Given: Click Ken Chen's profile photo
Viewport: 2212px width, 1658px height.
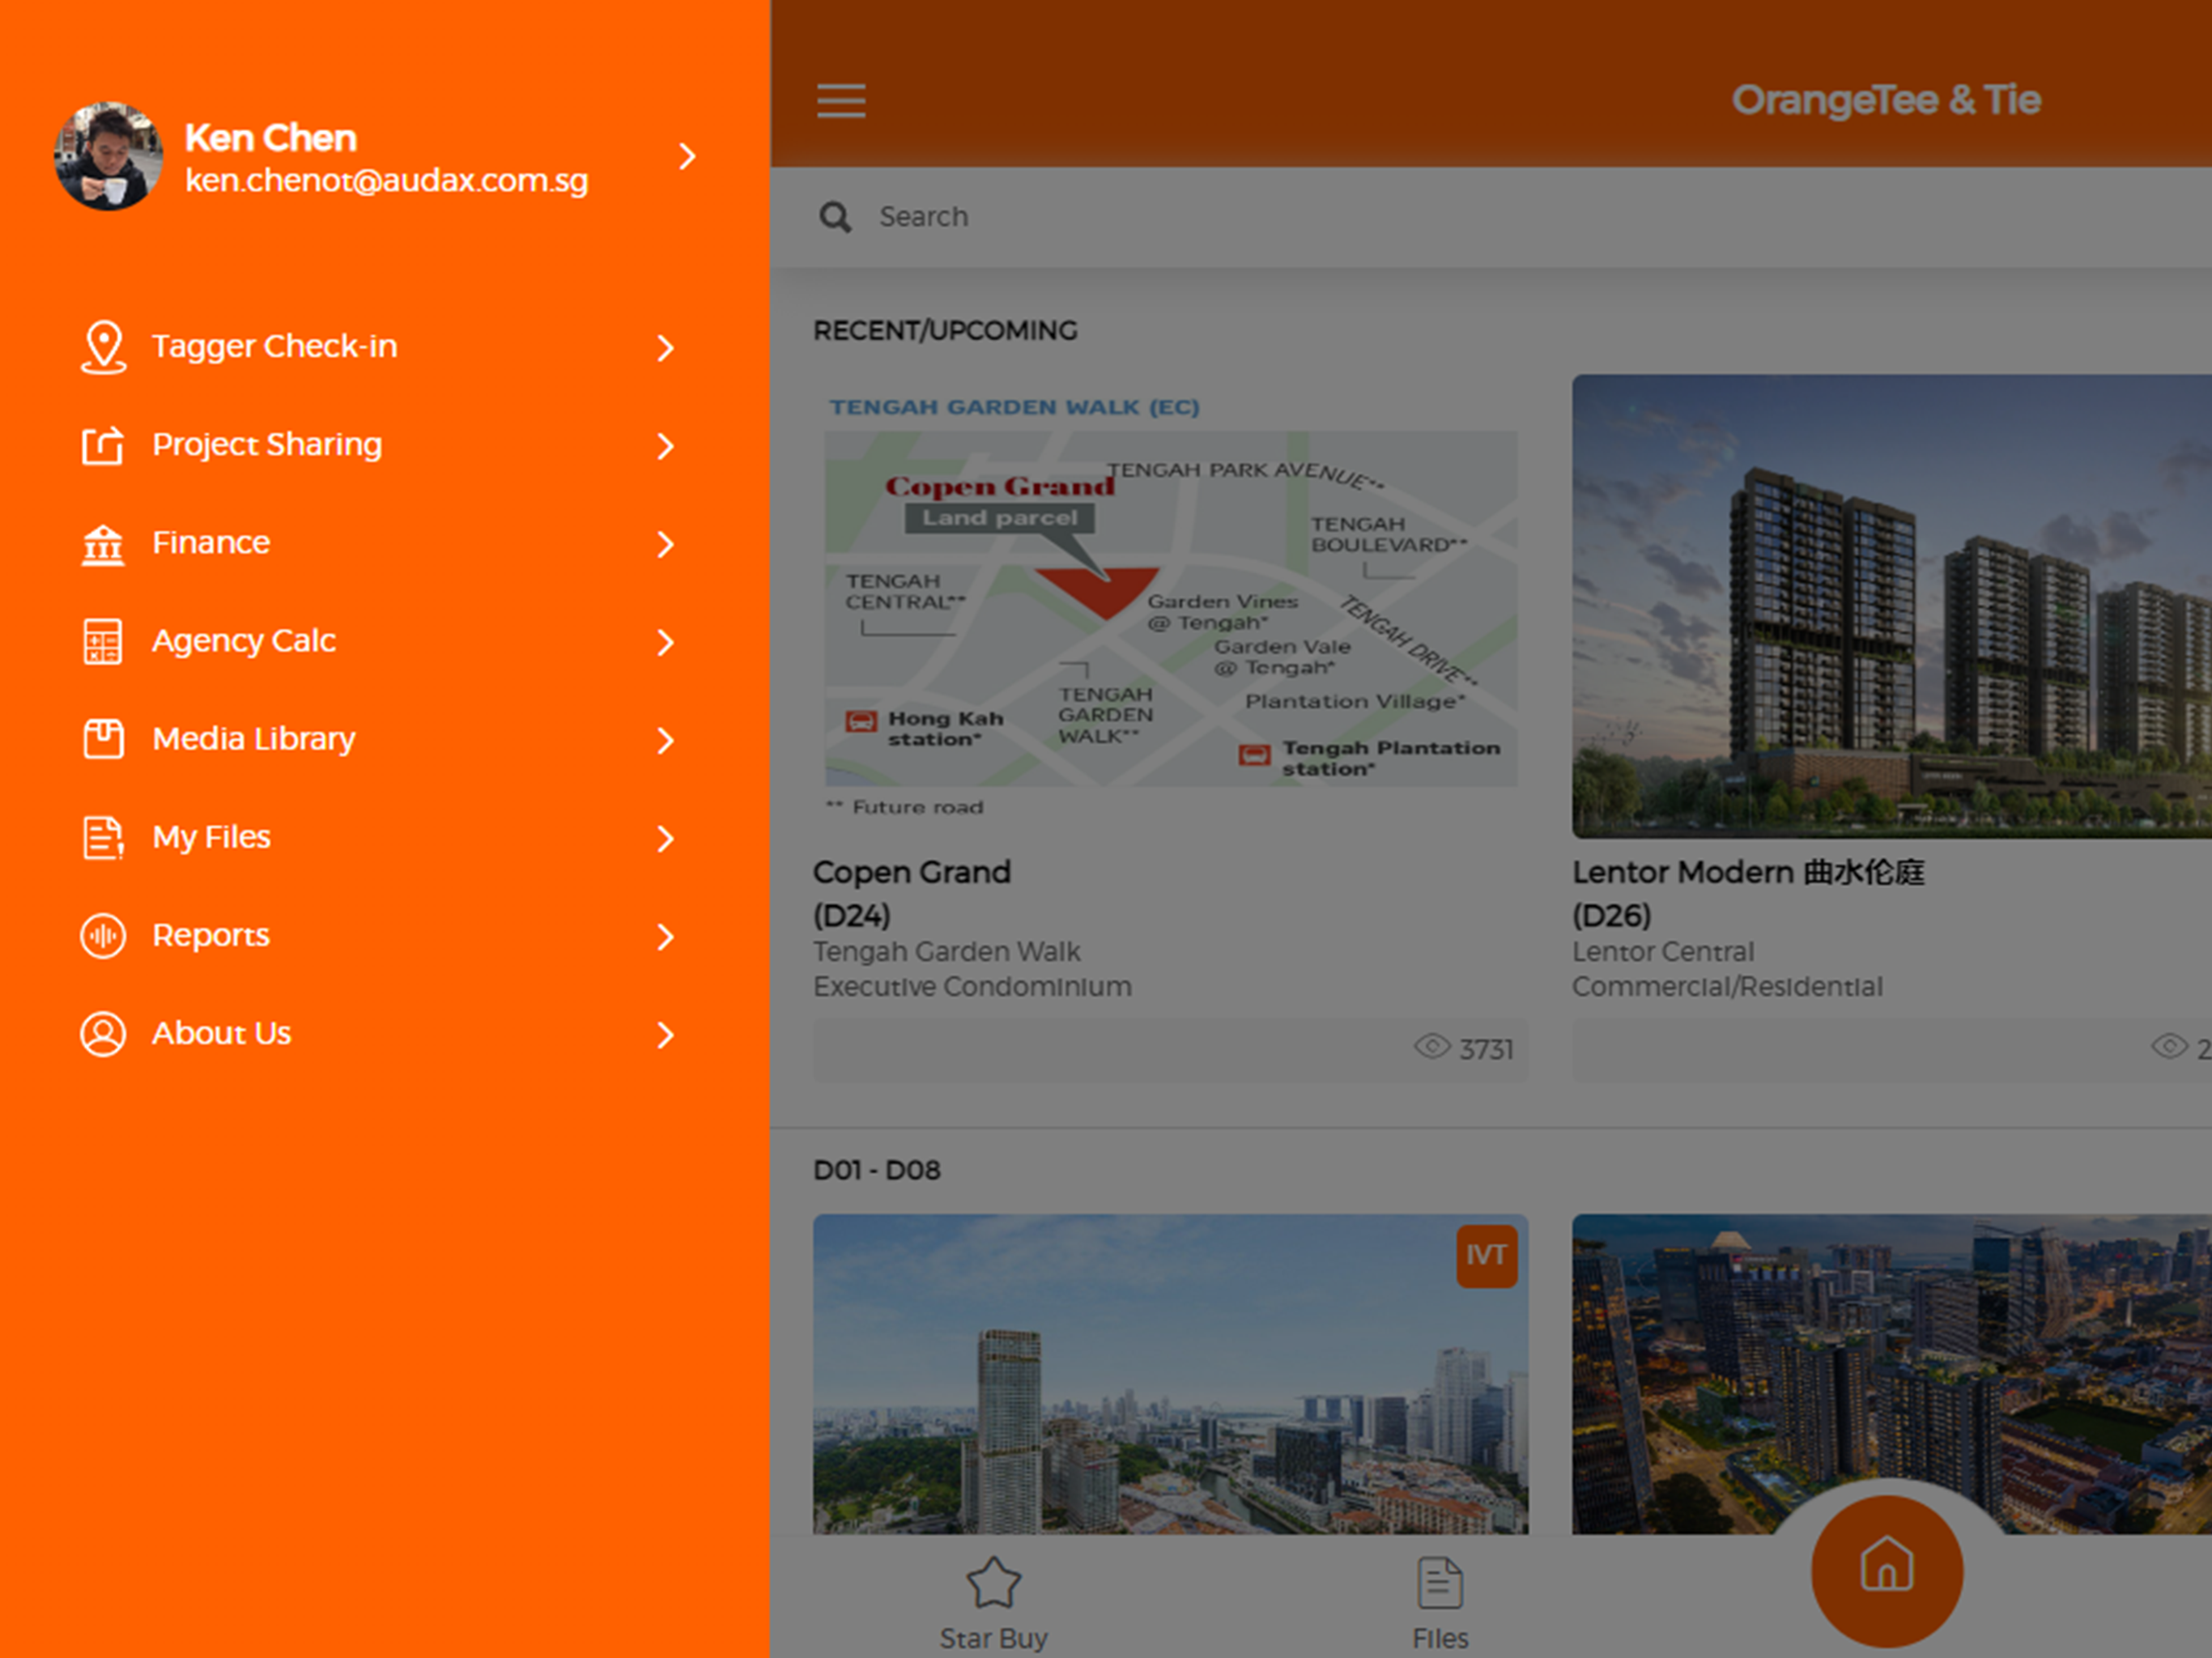Looking at the screenshot, I should pyautogui.click(x=108, y=156).
